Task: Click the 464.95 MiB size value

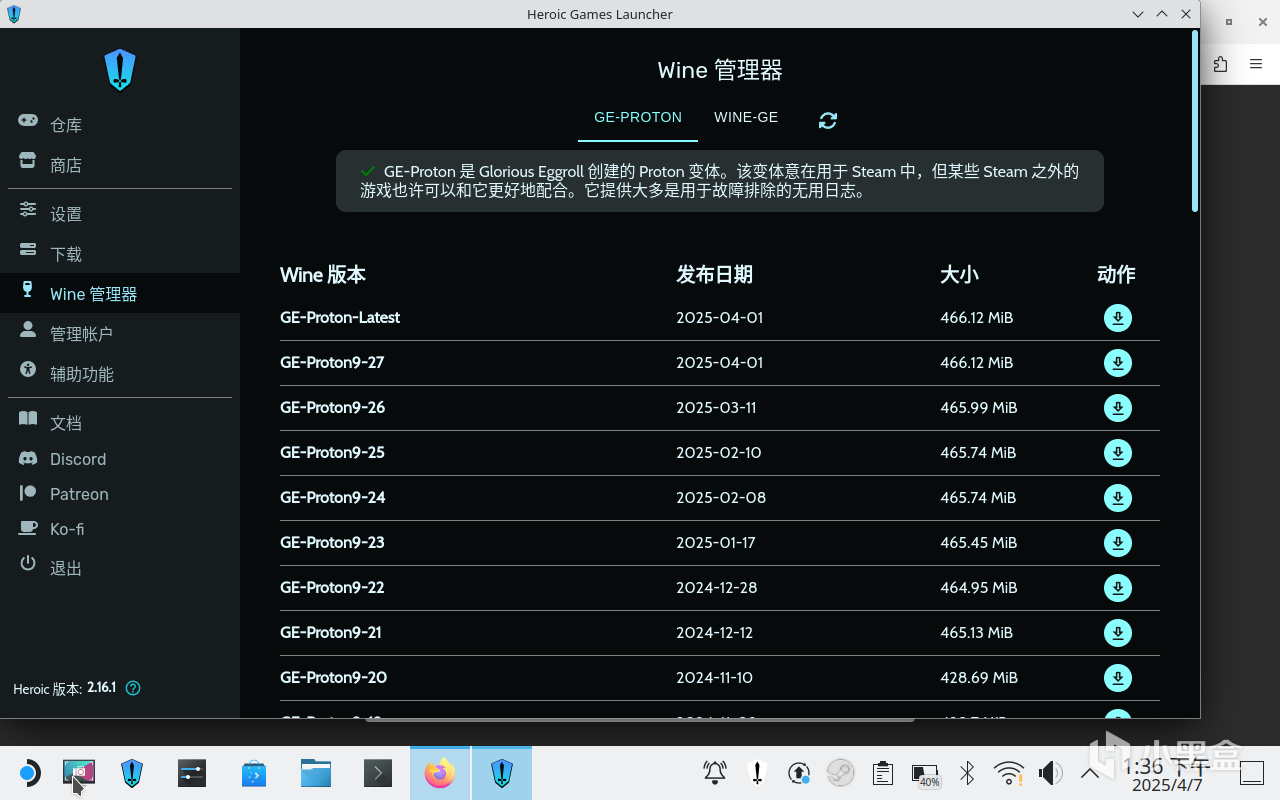Action: (979, 588)
